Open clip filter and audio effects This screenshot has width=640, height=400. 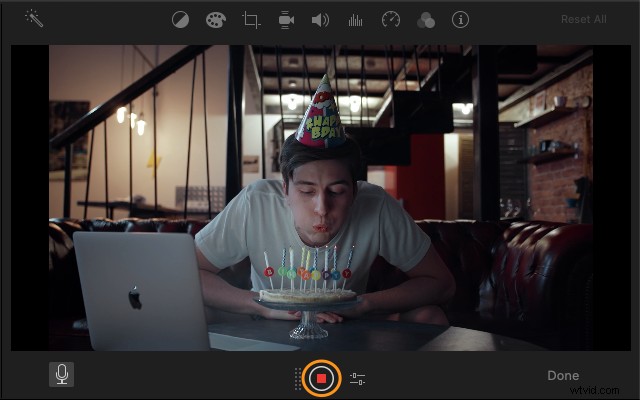click(x=426, y=20)
